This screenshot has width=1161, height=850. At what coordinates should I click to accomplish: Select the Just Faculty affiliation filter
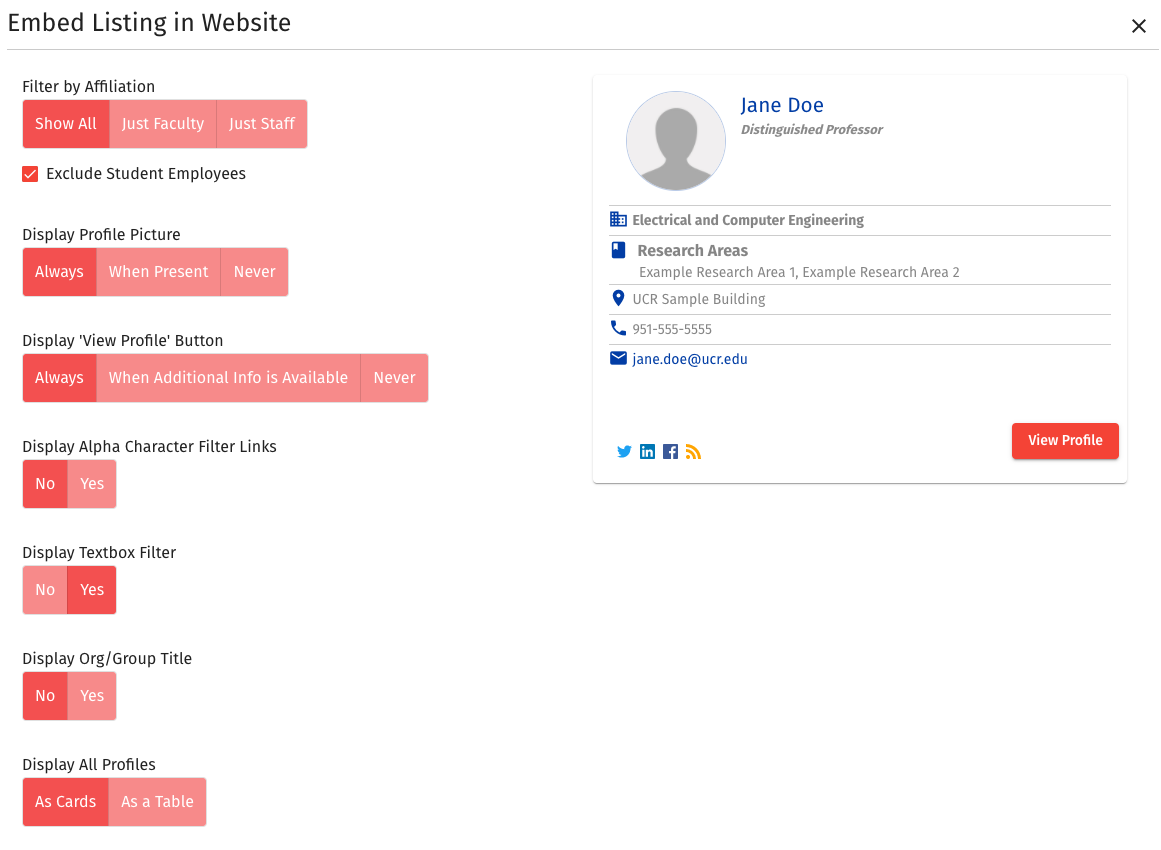(x=162, y=123)
